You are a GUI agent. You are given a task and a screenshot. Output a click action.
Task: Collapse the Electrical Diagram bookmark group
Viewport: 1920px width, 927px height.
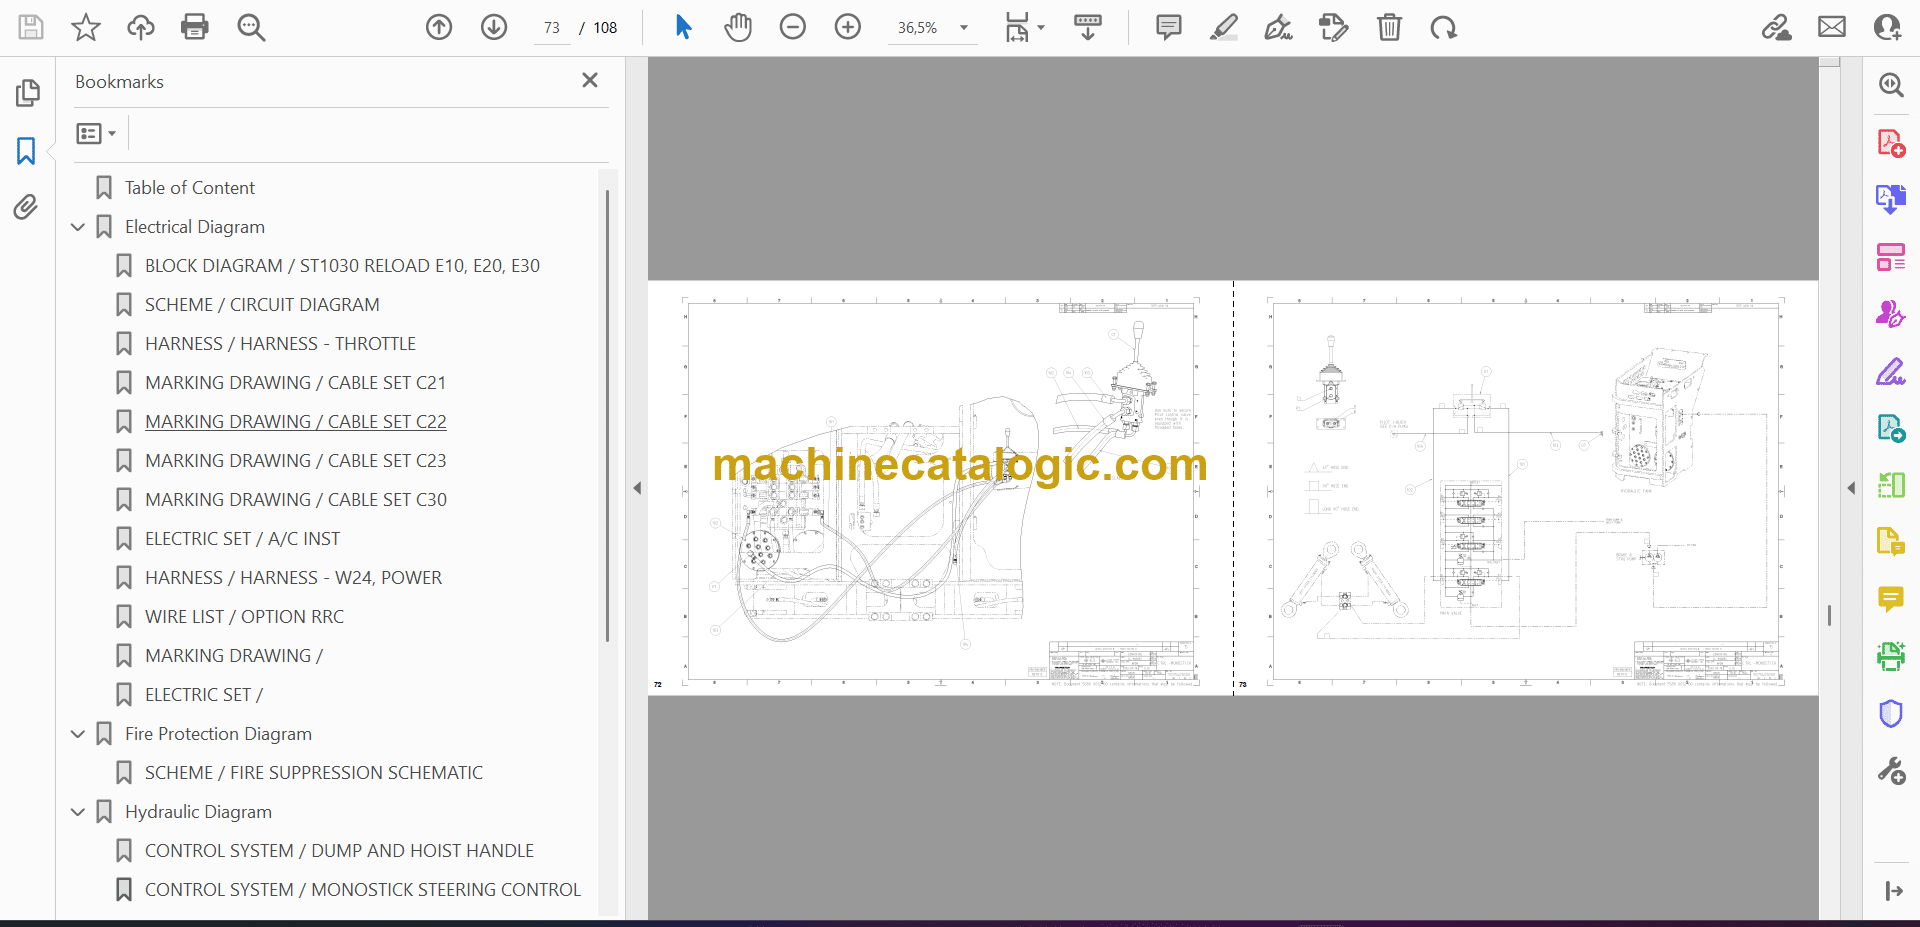[78, 227]
